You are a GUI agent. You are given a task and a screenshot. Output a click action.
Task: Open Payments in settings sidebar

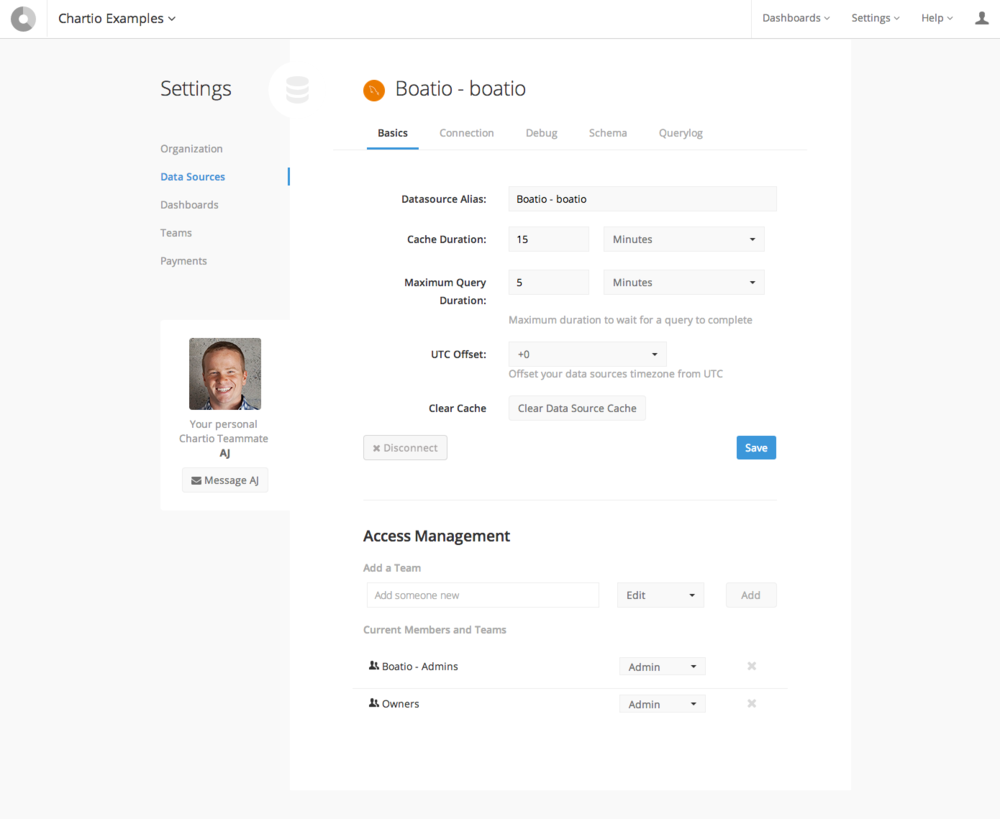[x=184, y=261]
